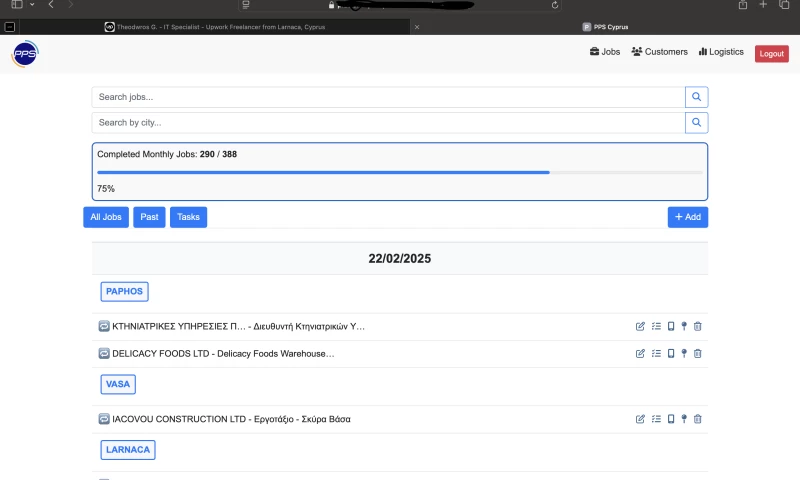The height and width of the screenshot is (480, 800).
Task: Reload the page with the refresh icon
Action: click(555, 5)
